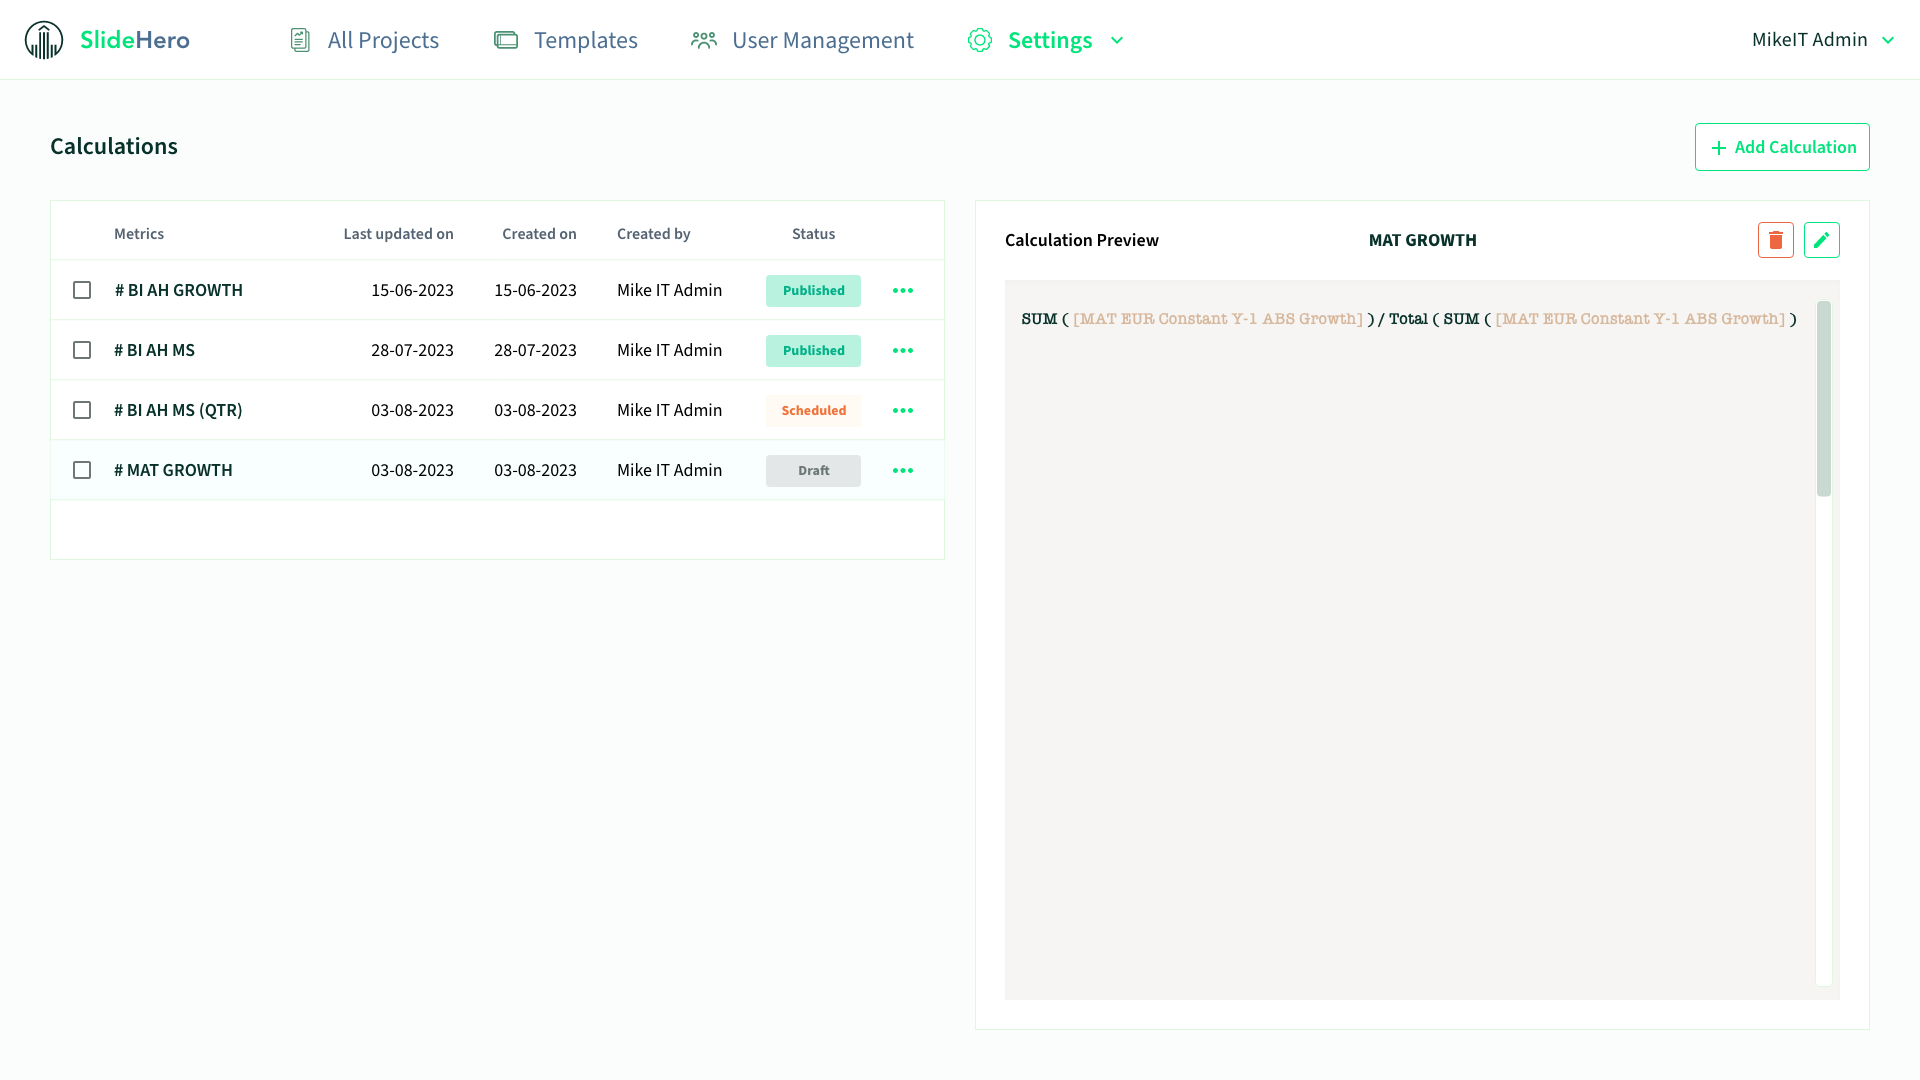The image size is (1920, 1080).
Task: Select the MAT GROWTH row checkbox
Action: (82, 470)
